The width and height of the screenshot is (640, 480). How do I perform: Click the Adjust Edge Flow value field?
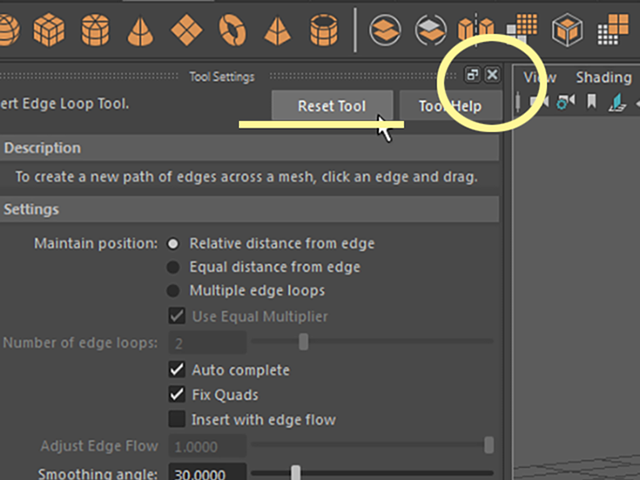[208, 446]
